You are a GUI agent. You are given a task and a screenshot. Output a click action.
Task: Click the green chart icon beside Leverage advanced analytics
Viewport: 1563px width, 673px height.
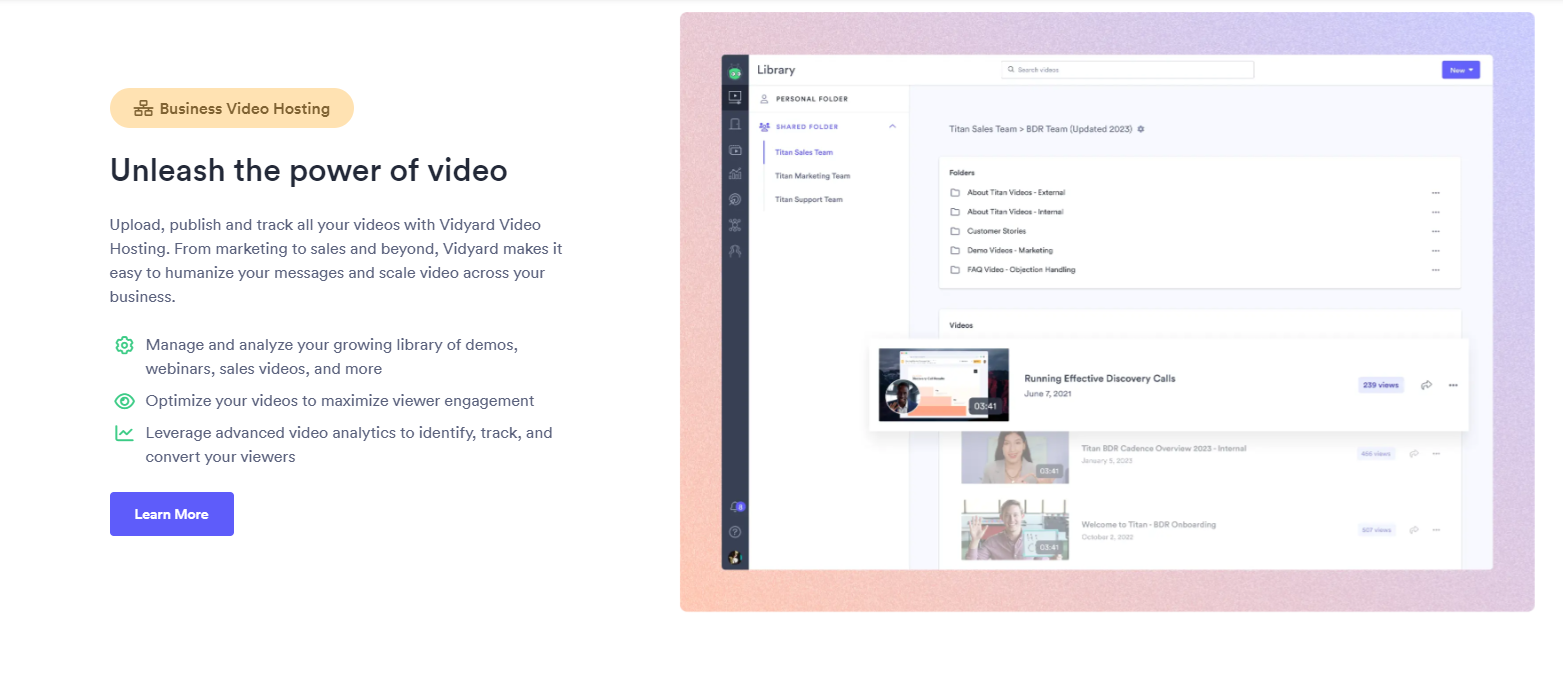124,433
